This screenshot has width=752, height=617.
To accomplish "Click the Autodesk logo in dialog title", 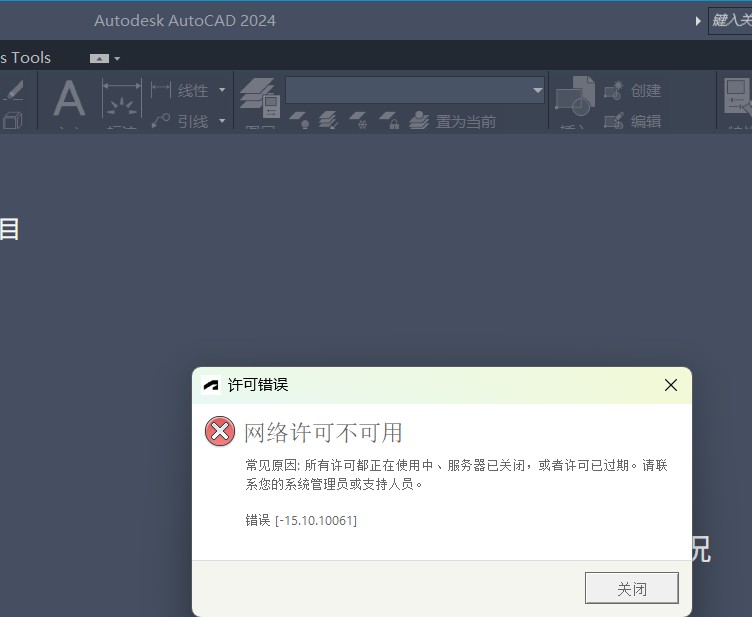I will [x=211, y=385].
